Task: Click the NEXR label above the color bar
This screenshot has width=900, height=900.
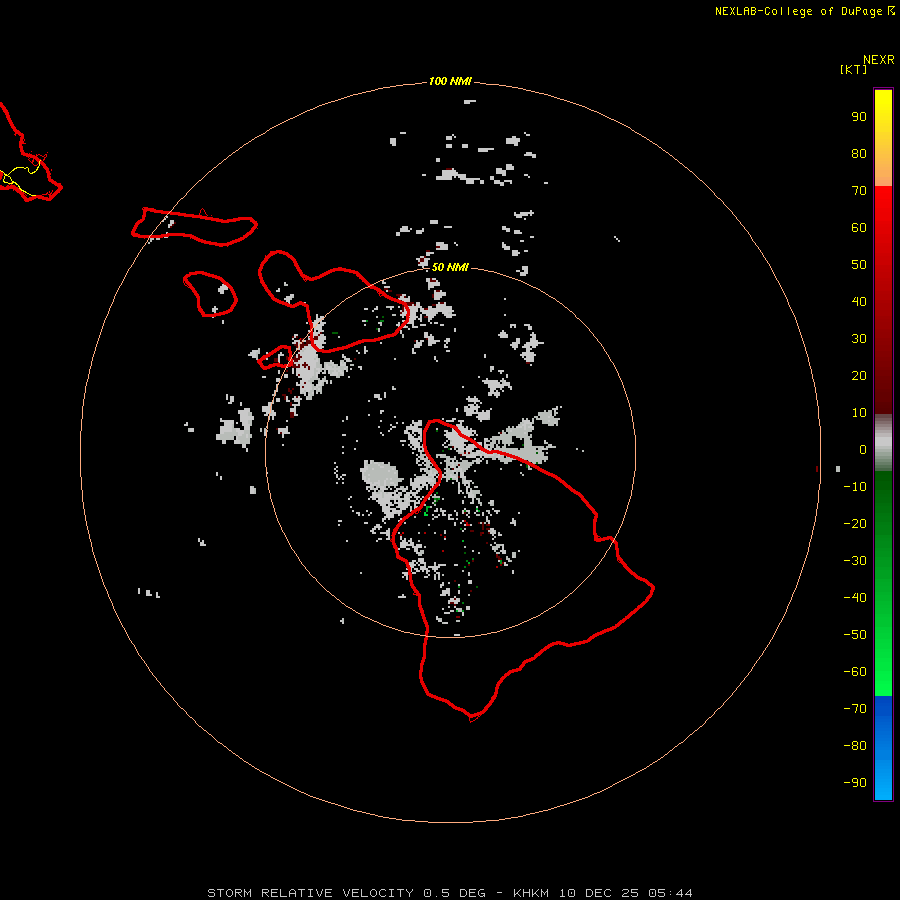Action: (879, 60)
